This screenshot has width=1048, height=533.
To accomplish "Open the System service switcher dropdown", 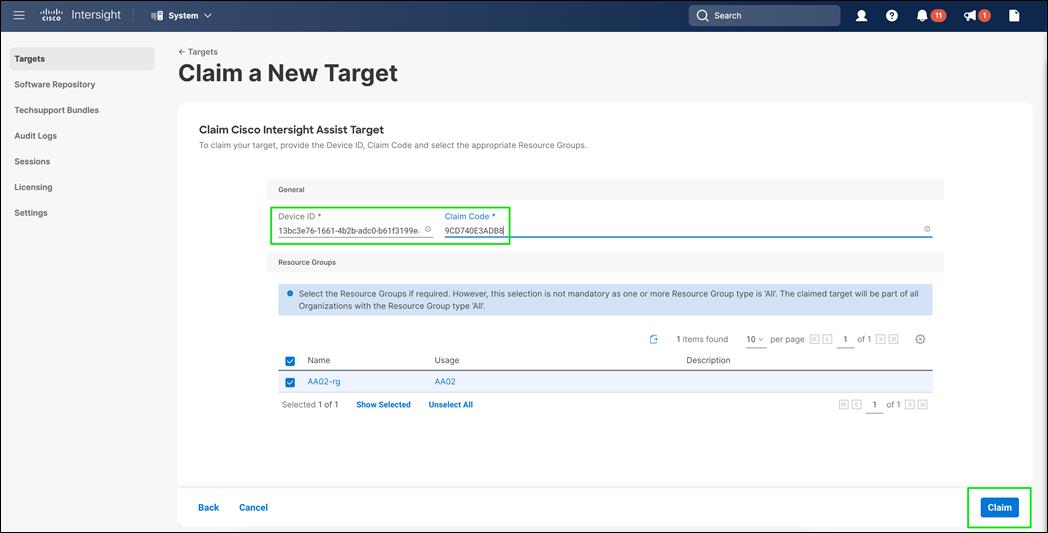I will coord(181,15).
